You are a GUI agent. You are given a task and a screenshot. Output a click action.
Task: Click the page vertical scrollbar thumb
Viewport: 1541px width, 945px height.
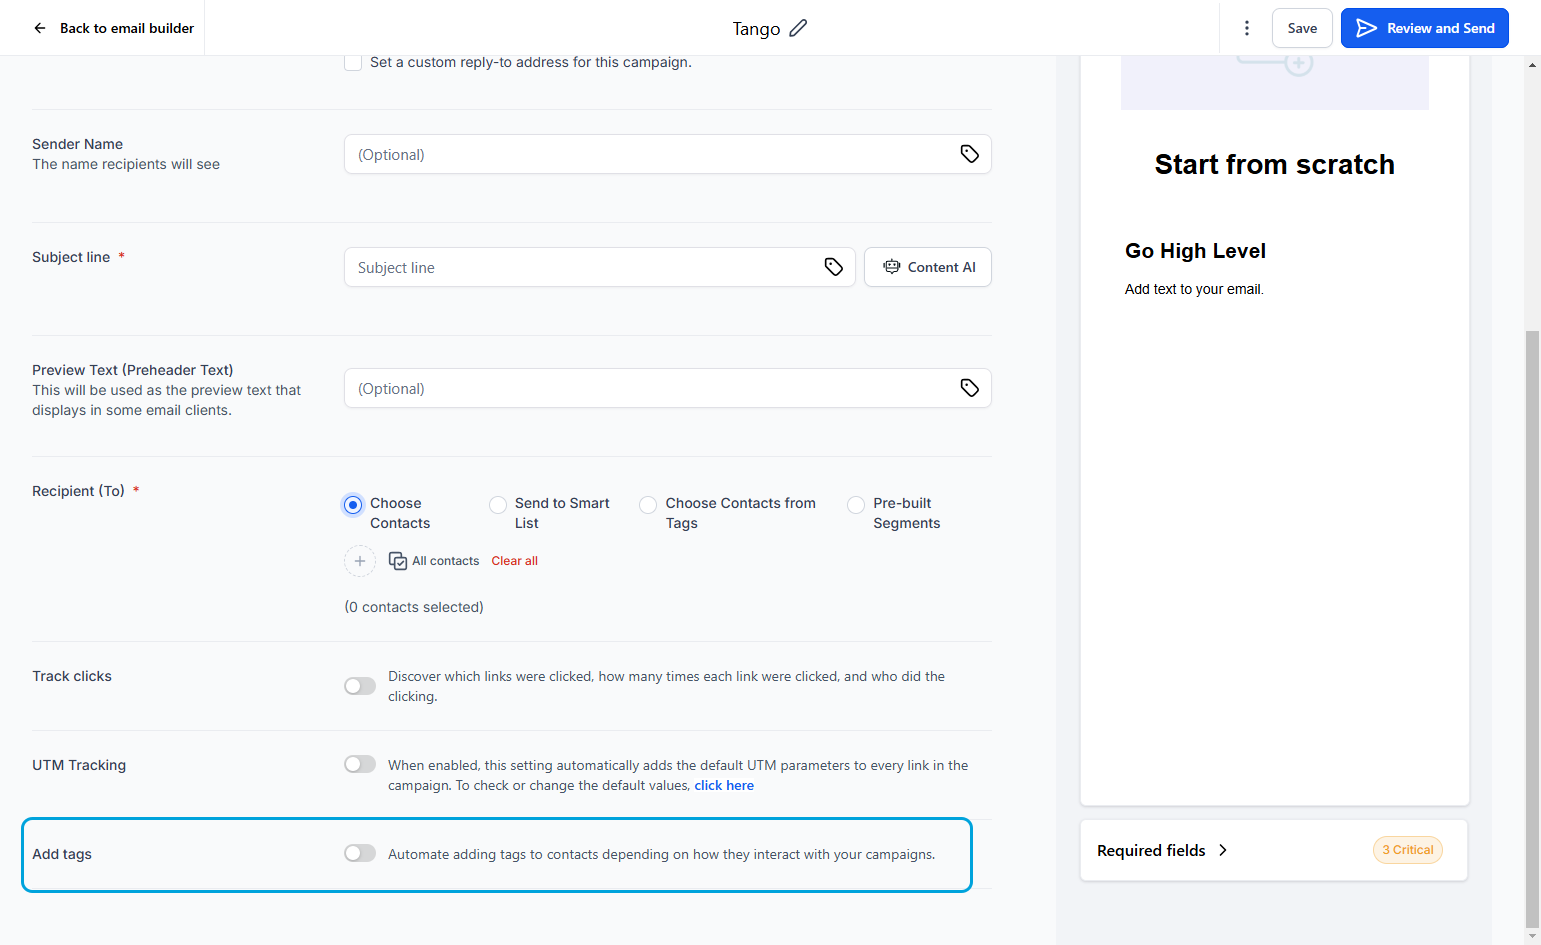[1532, 628]
